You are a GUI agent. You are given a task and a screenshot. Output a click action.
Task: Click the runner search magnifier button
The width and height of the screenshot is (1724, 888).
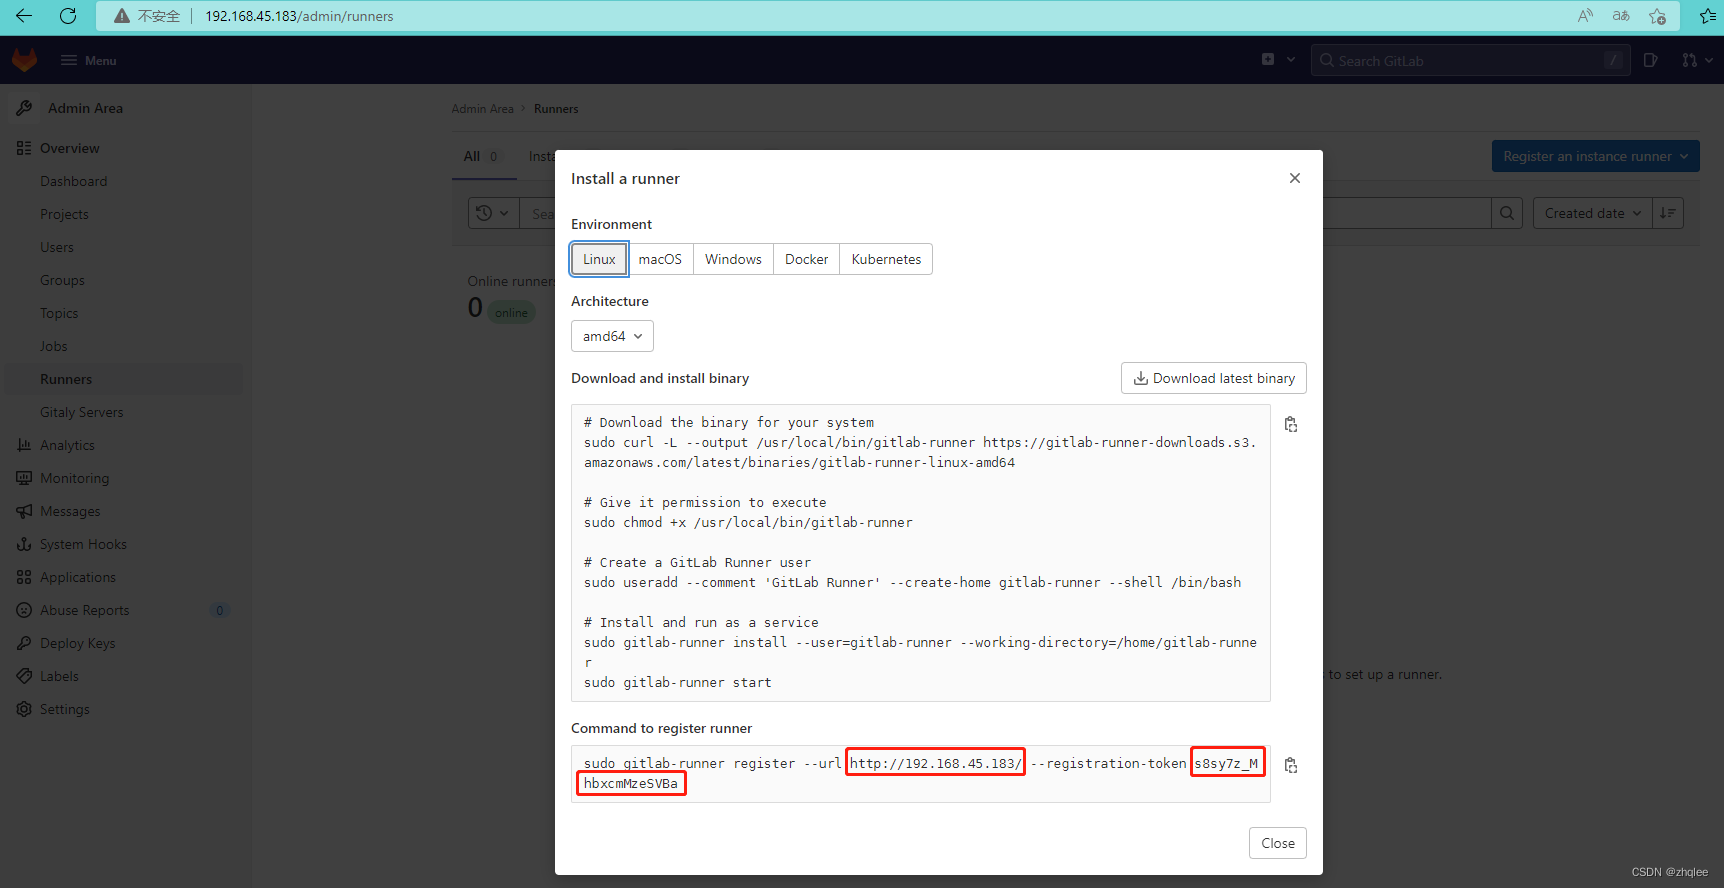tap(1507, 213)
